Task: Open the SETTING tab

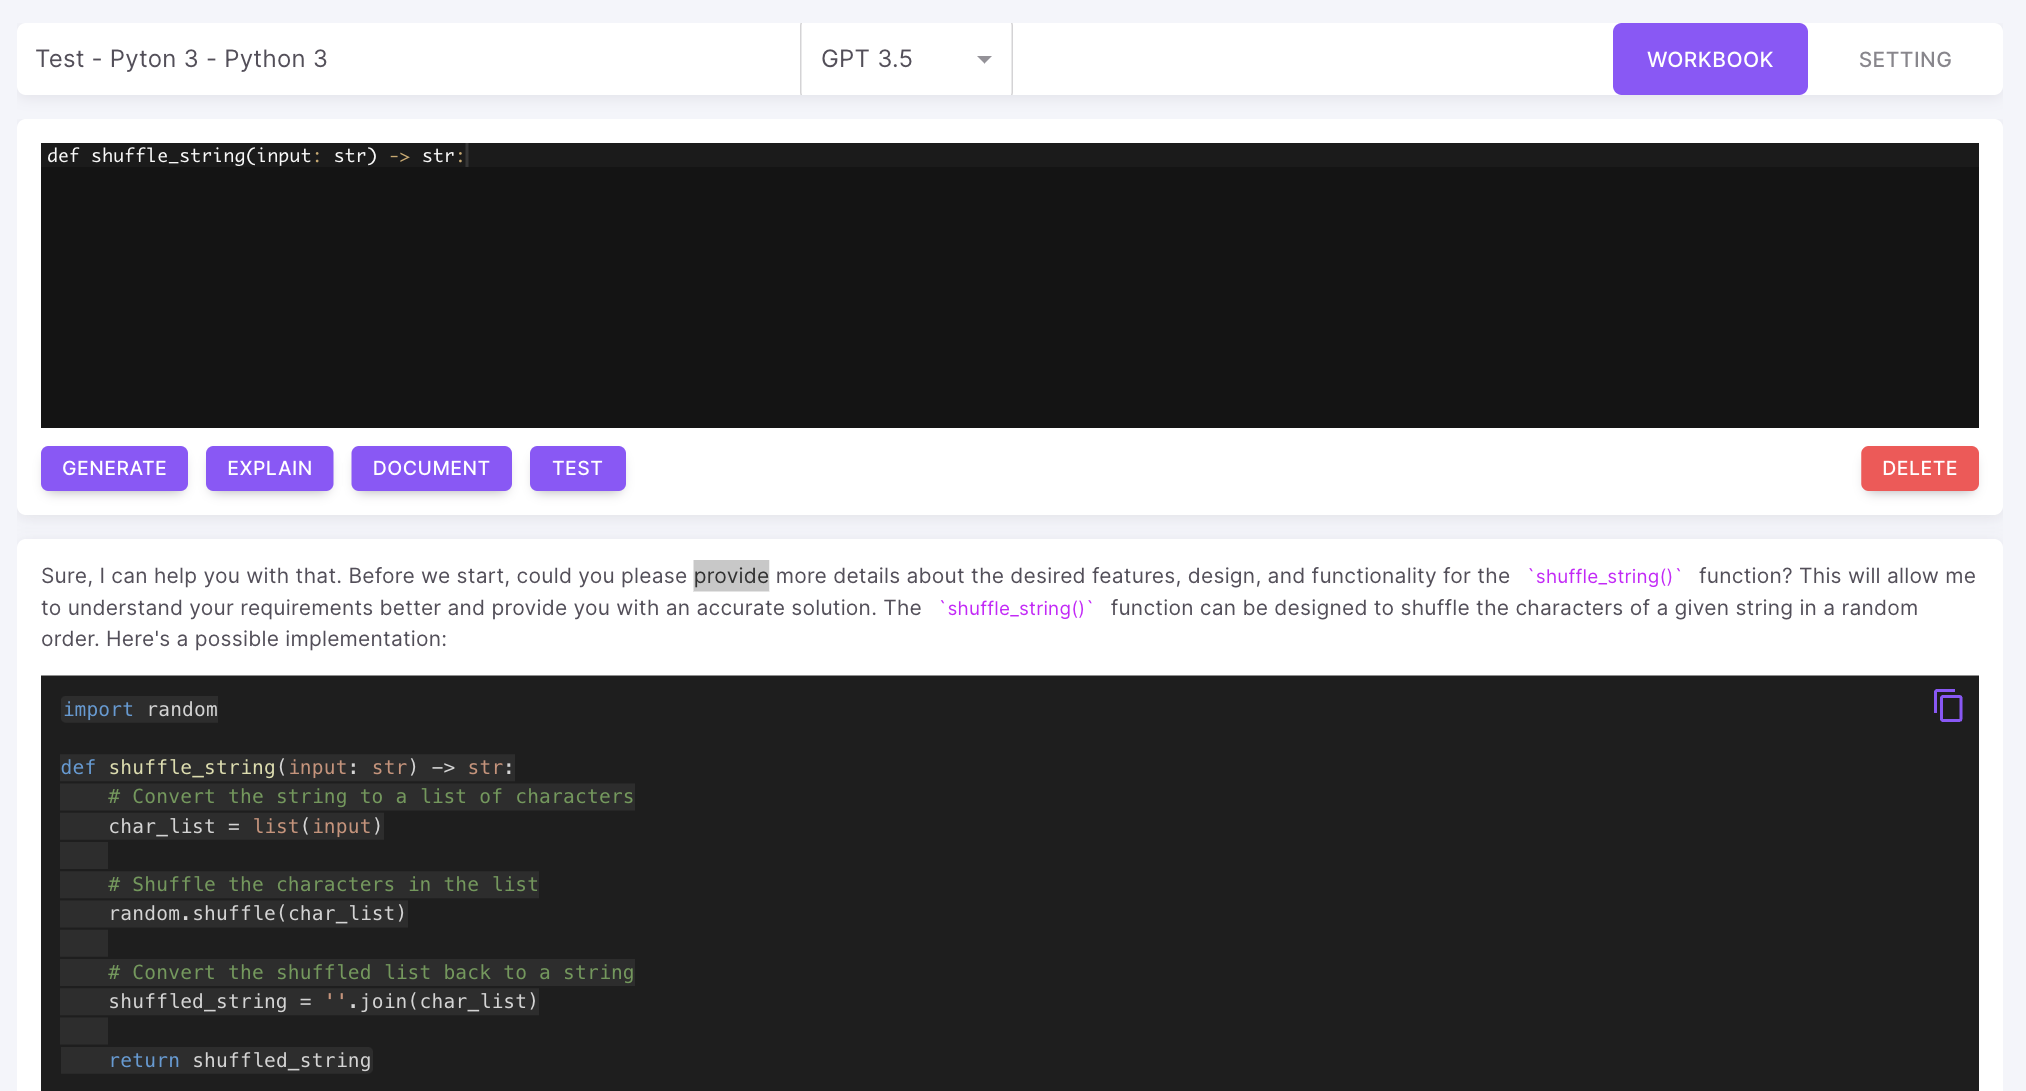Action: (1905, 59)
